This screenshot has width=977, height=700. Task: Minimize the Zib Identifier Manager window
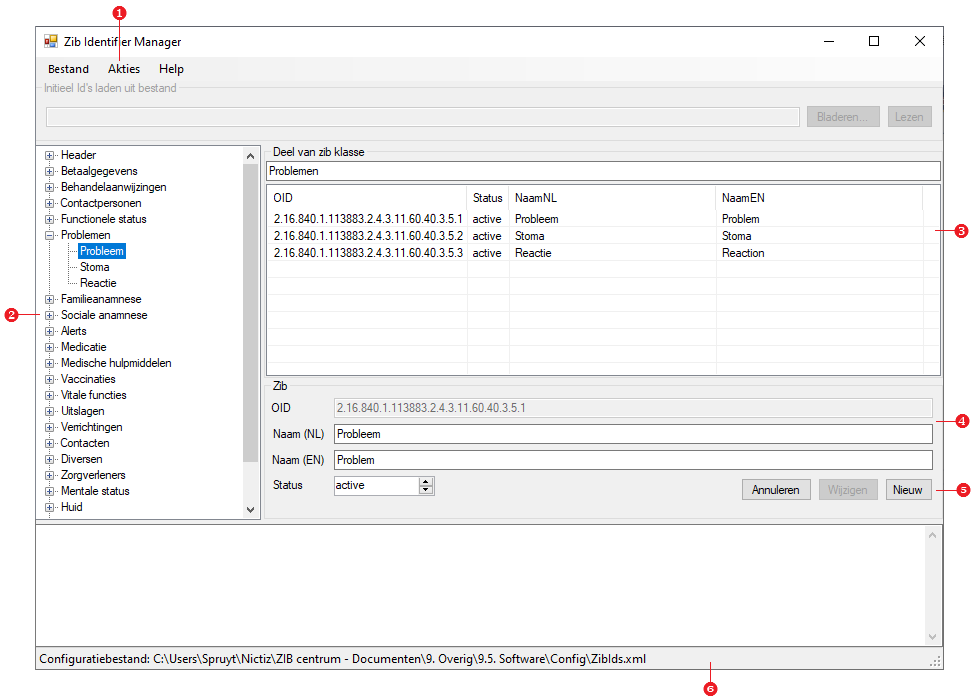(829, 41)
